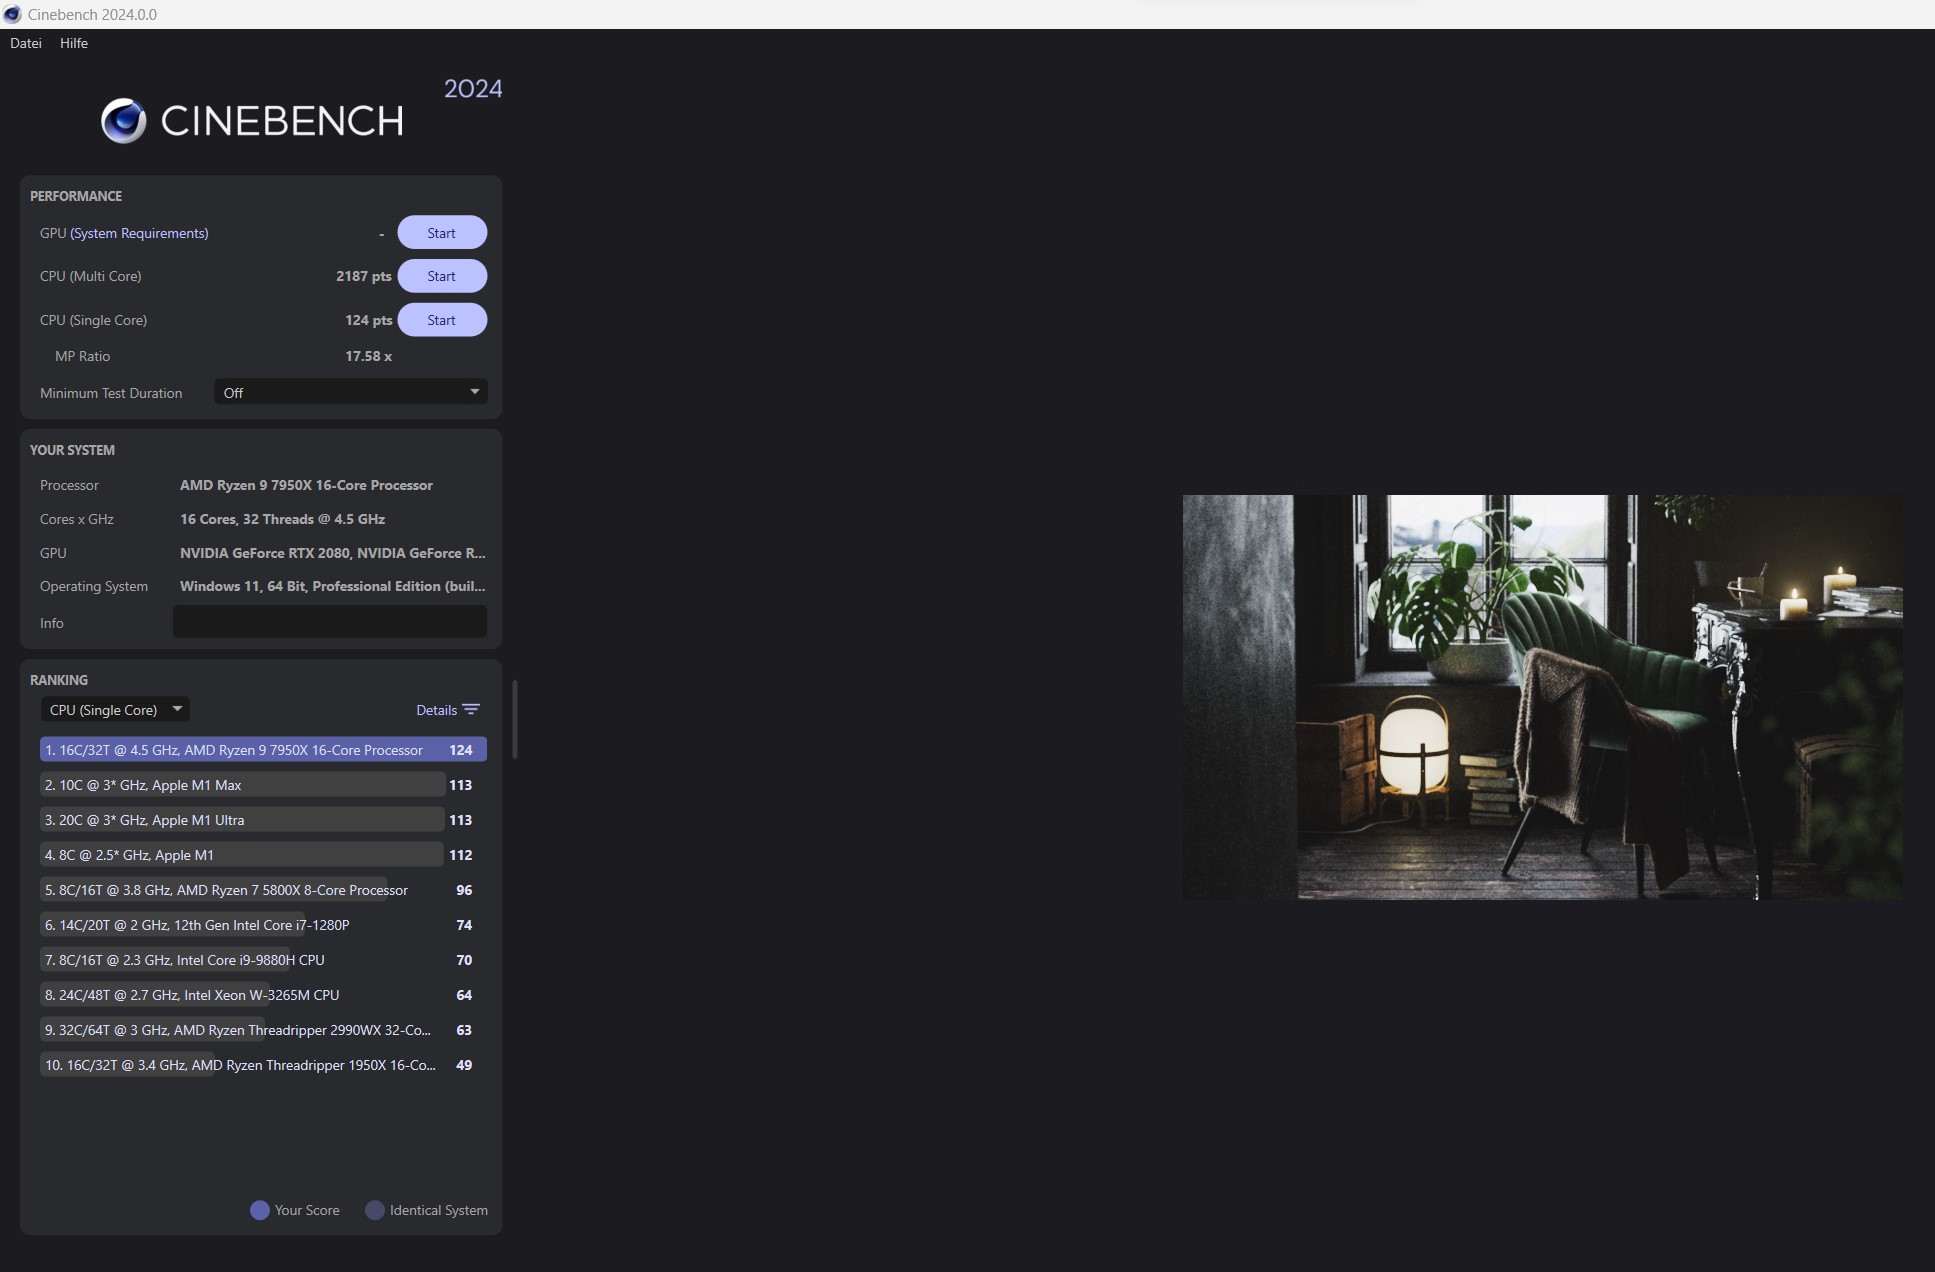
Task: Click the Your Score legend circle
Action: [x=259, y=1210]
